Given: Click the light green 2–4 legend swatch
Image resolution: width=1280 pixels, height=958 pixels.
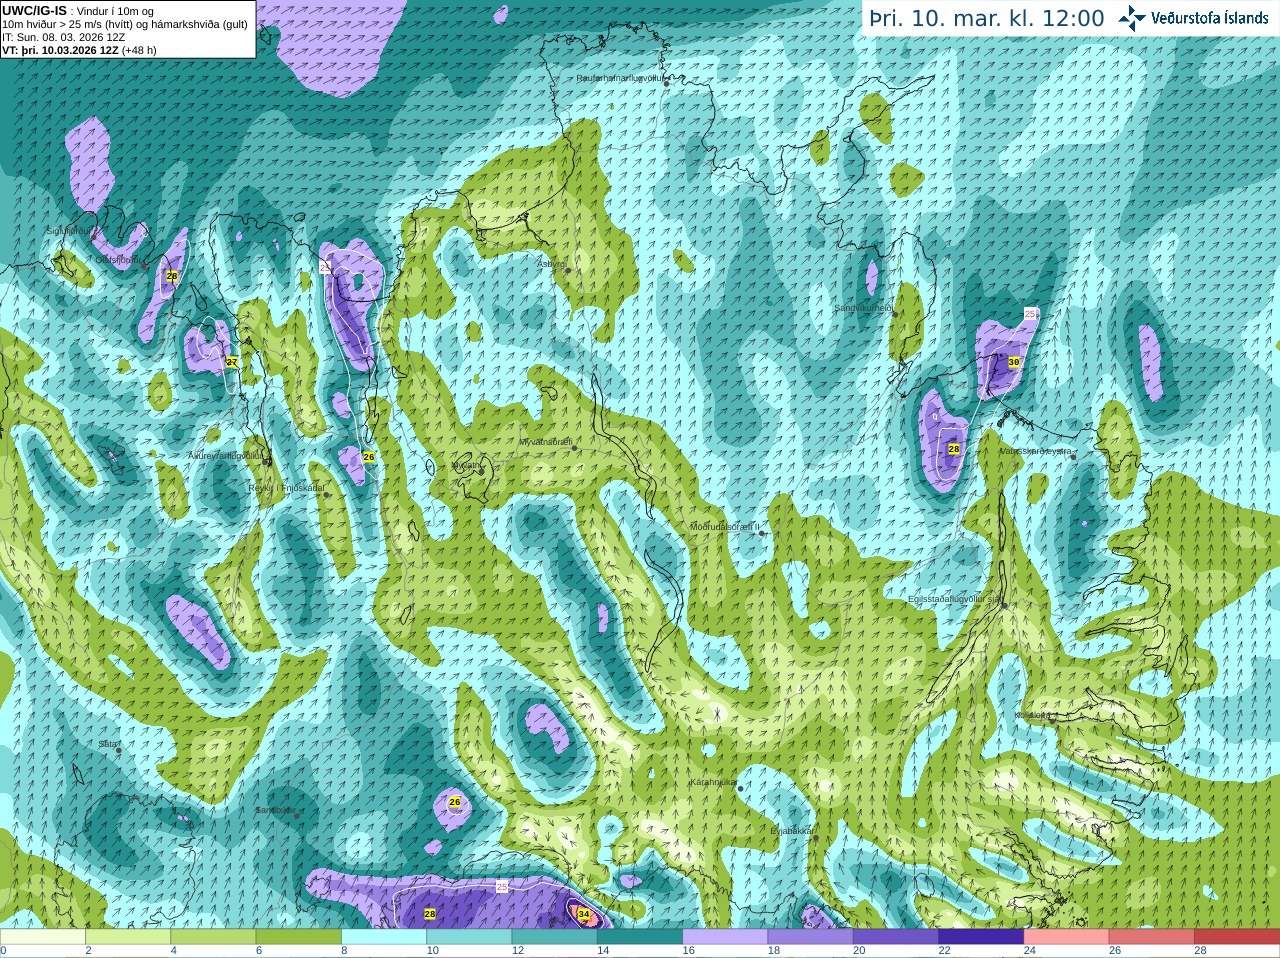Looking at the screenshot, I should click(128, 937).
